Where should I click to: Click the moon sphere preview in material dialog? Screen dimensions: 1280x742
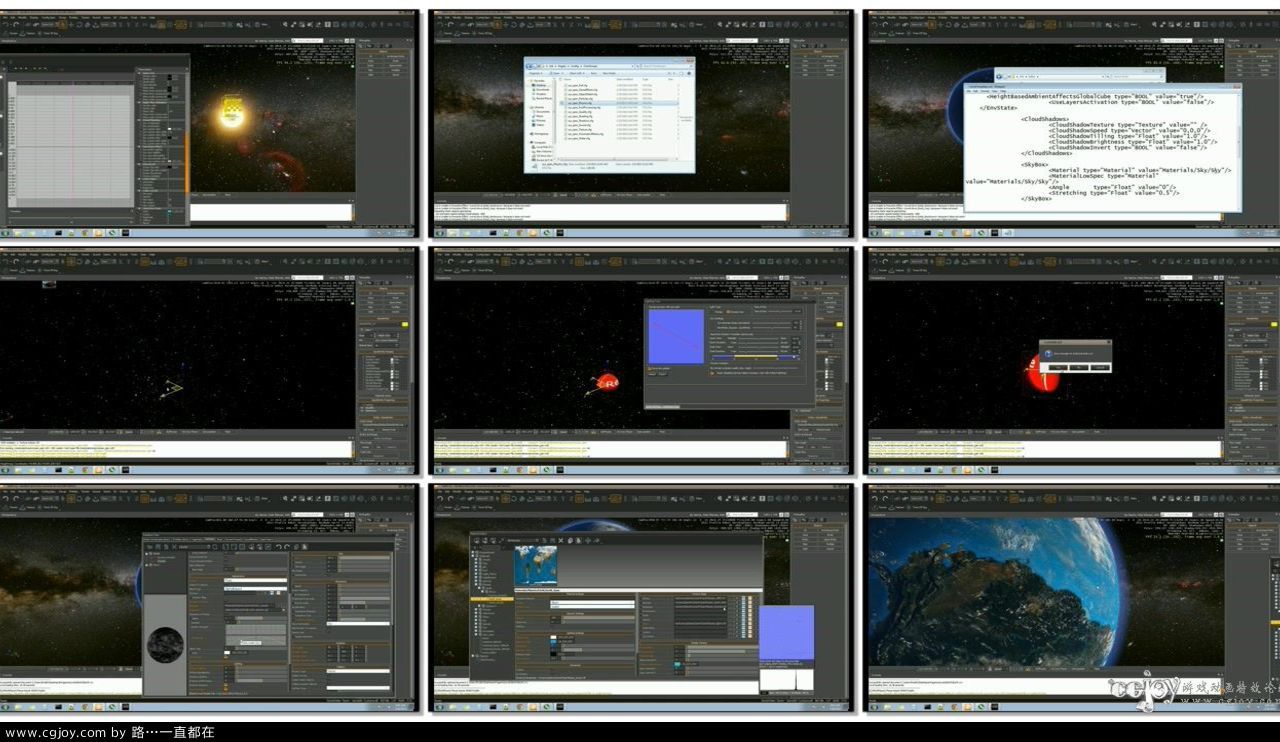[165, 645]
